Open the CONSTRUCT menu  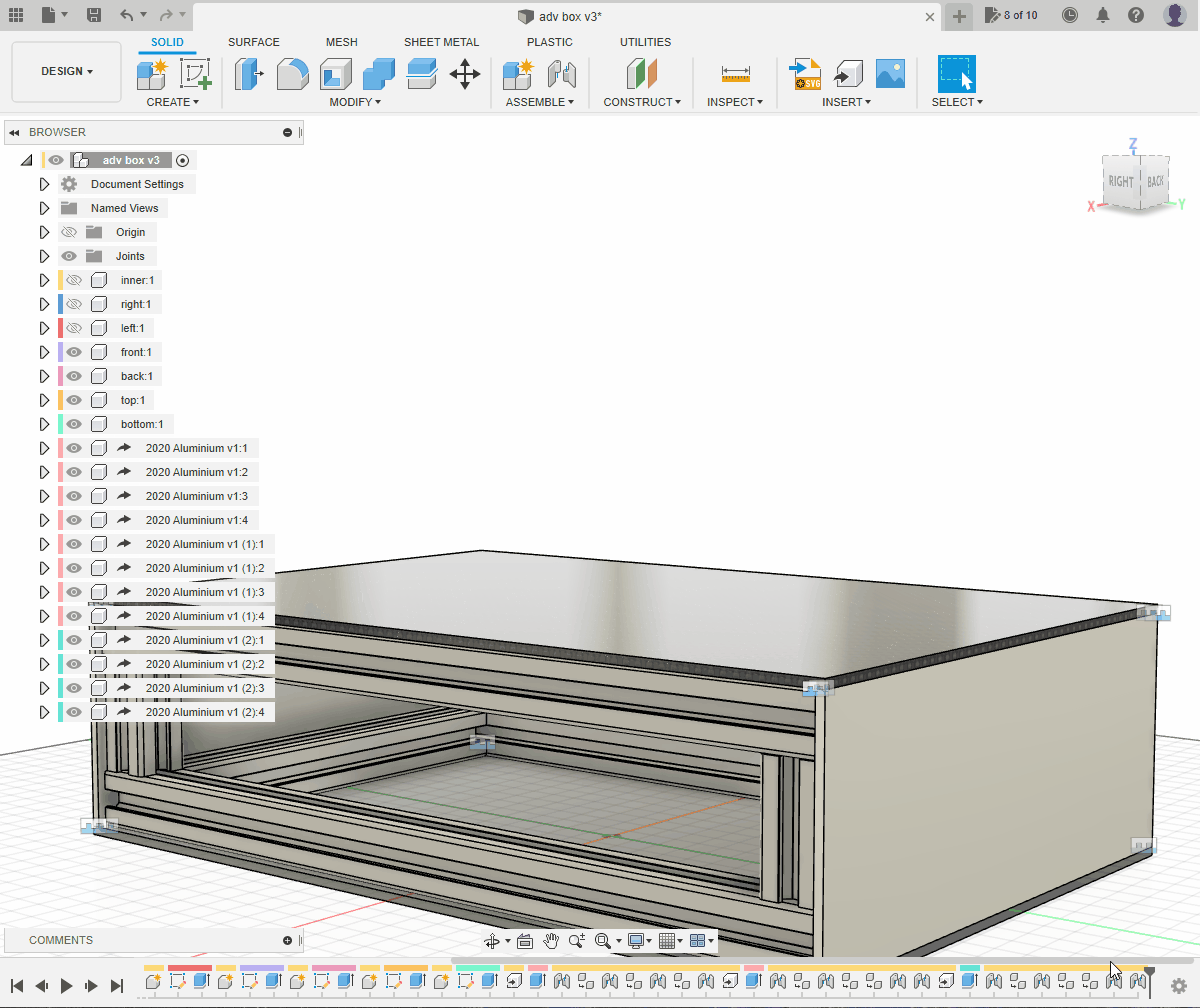point(641,102)
